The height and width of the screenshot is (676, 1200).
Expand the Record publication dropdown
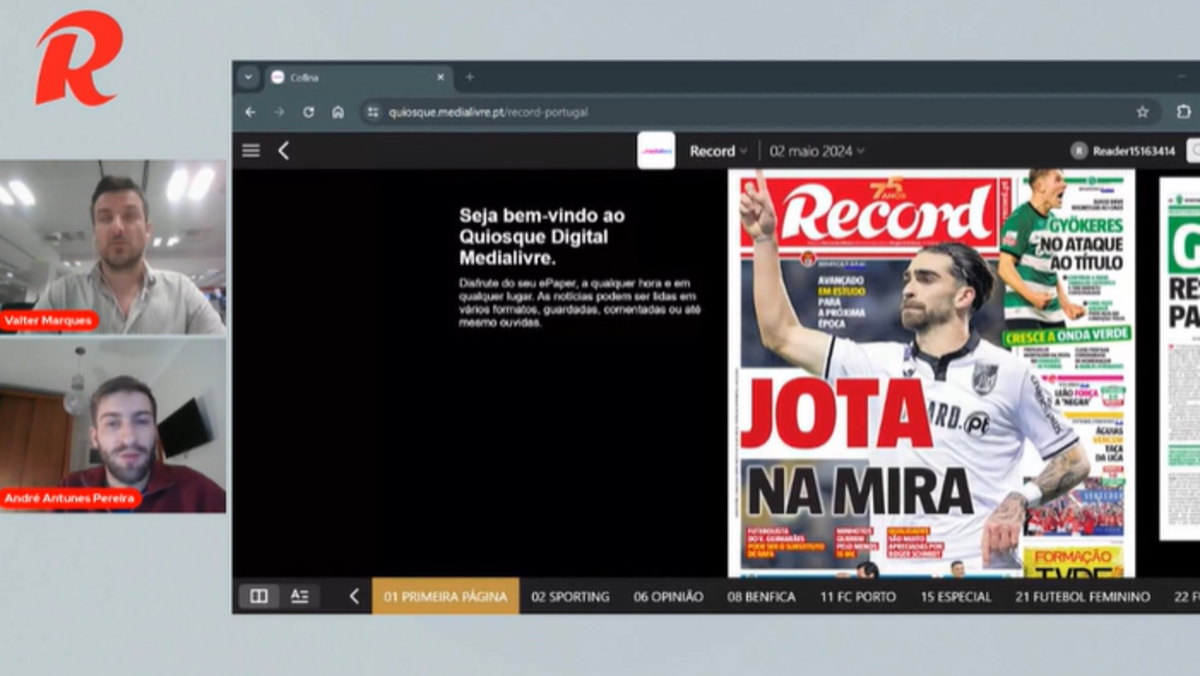click(x=718, y=151)
